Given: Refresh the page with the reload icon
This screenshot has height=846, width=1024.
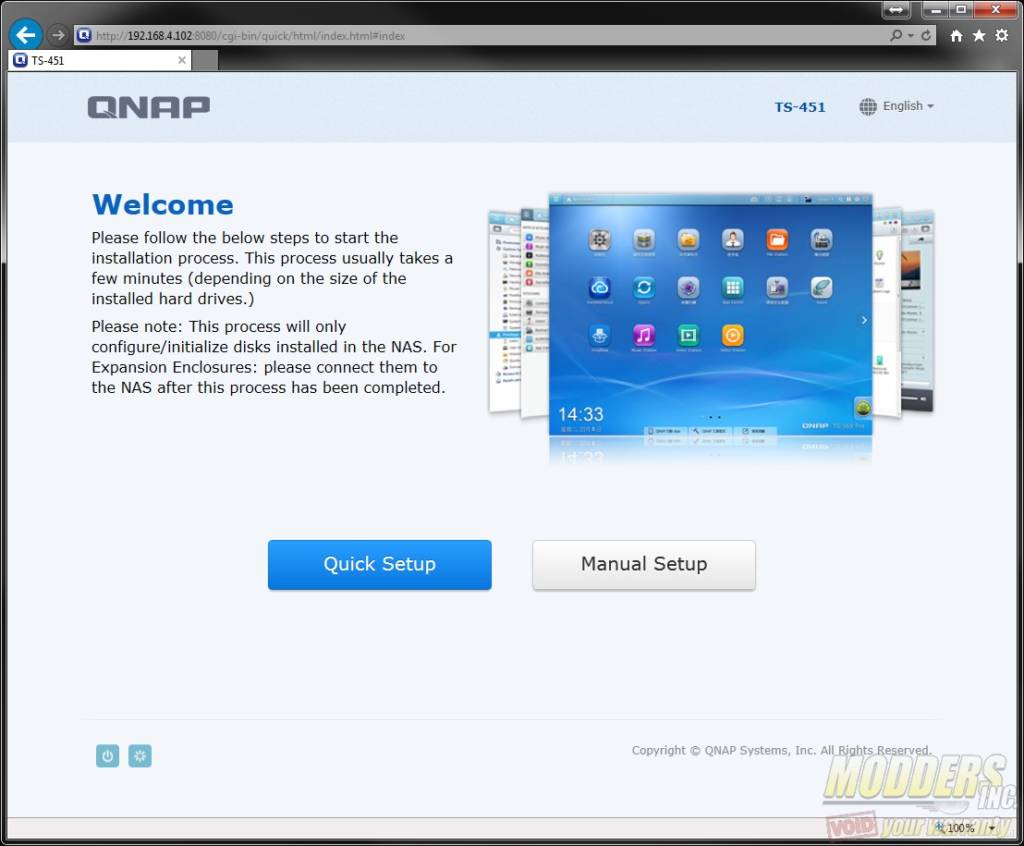Looking at the screenshot, I should [926, 35].
